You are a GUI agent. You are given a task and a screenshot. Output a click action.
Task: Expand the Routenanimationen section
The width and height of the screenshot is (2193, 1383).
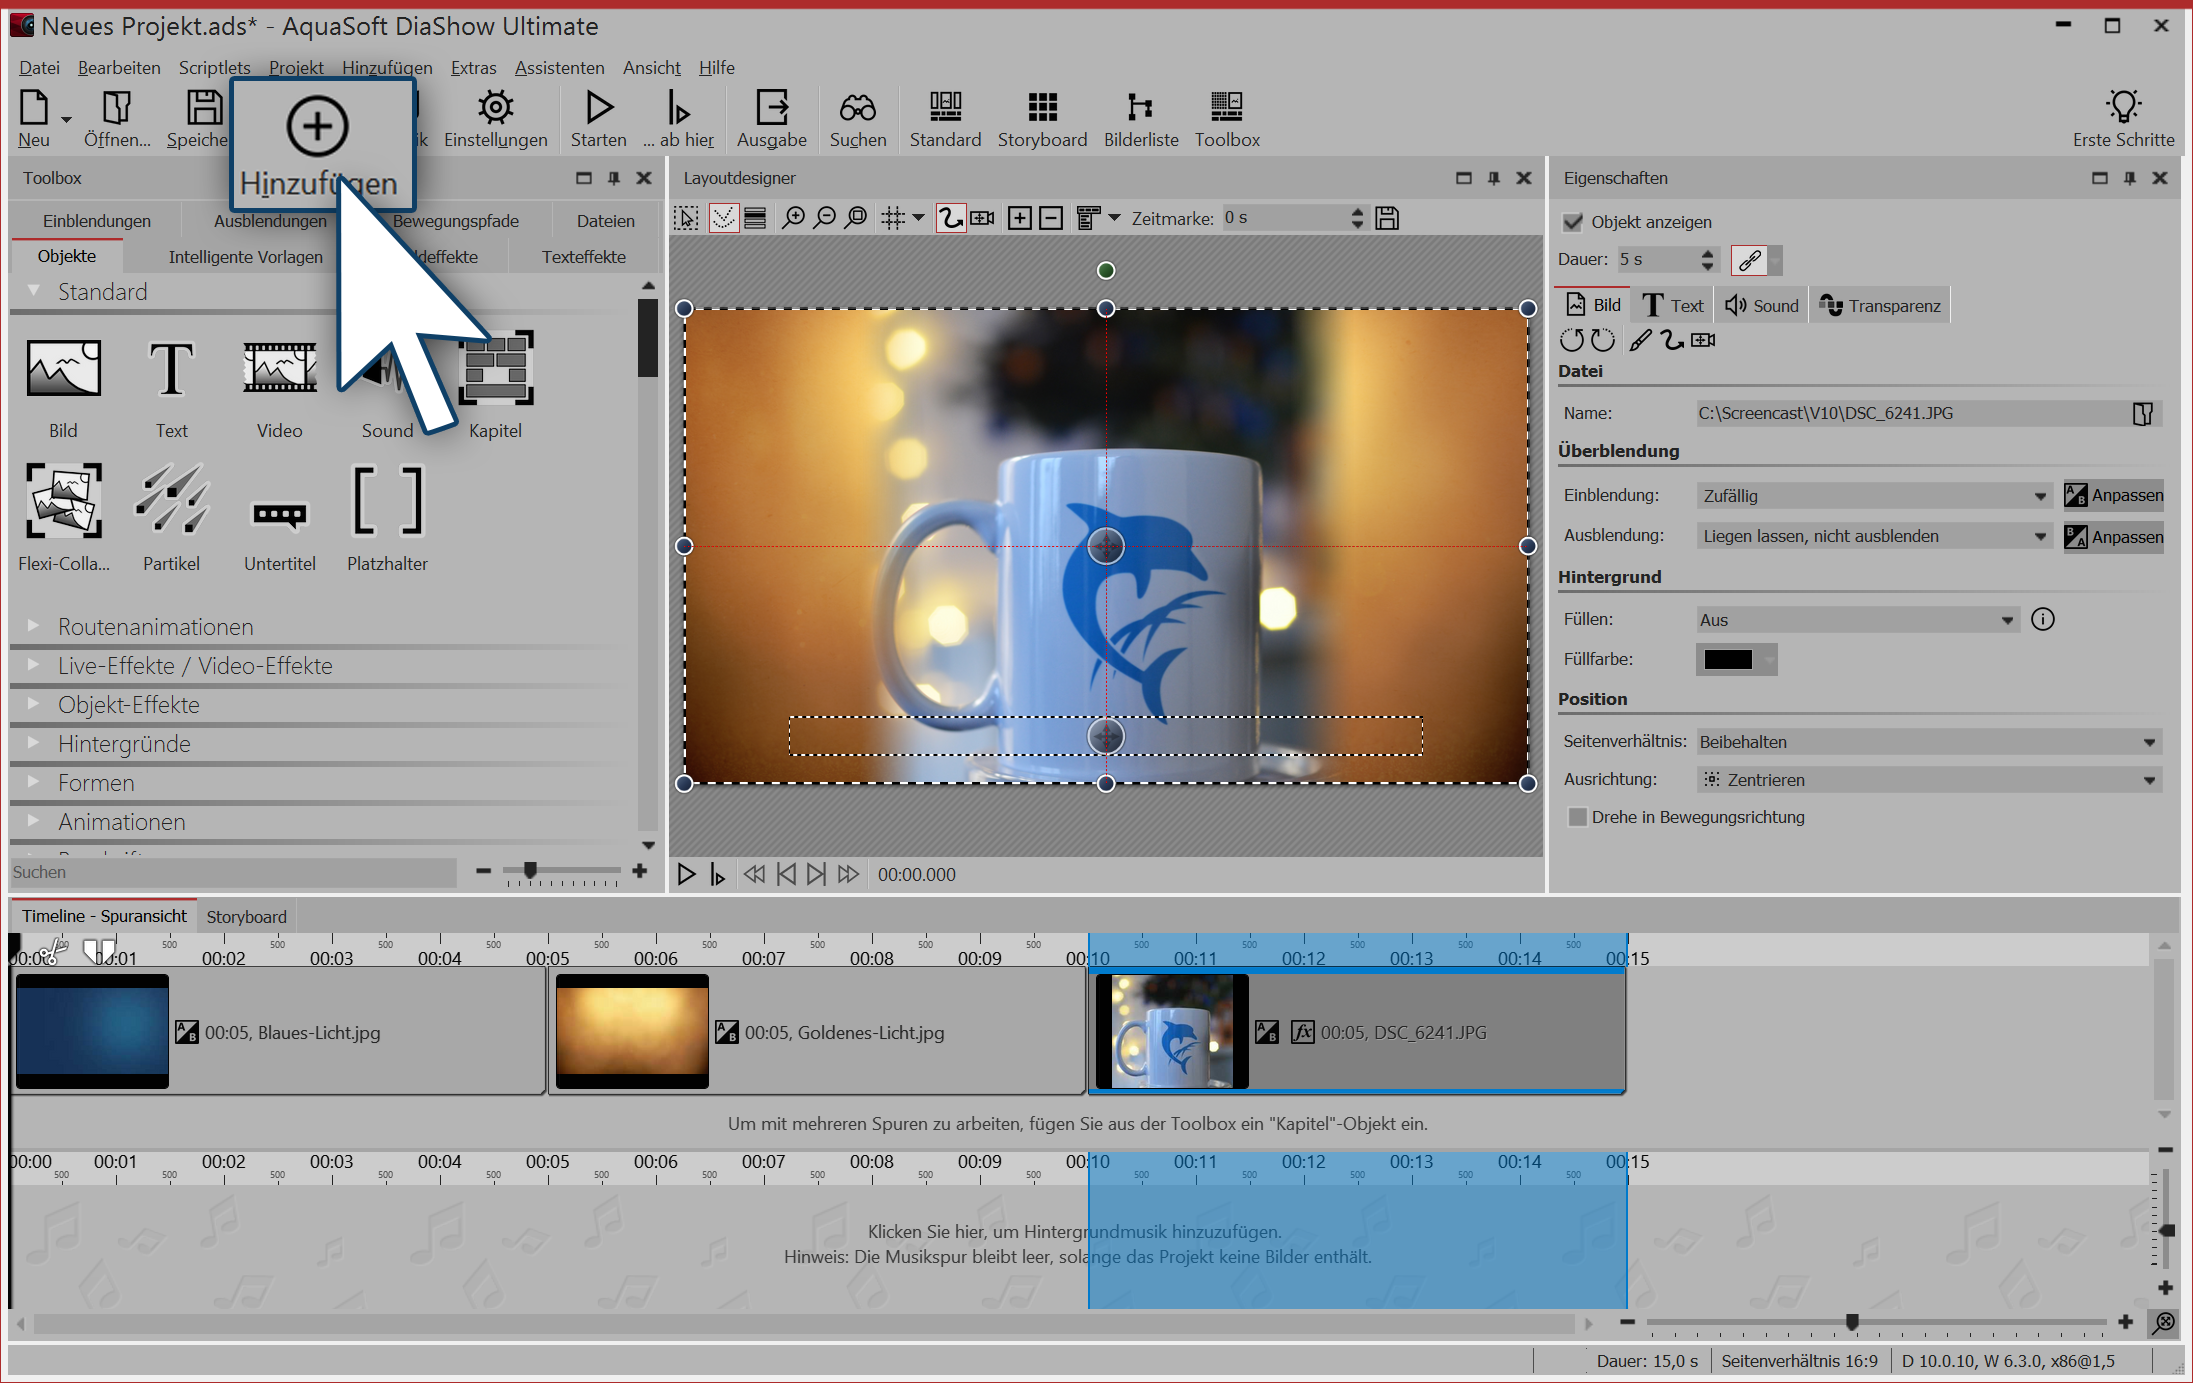click(x=155, y=627)
